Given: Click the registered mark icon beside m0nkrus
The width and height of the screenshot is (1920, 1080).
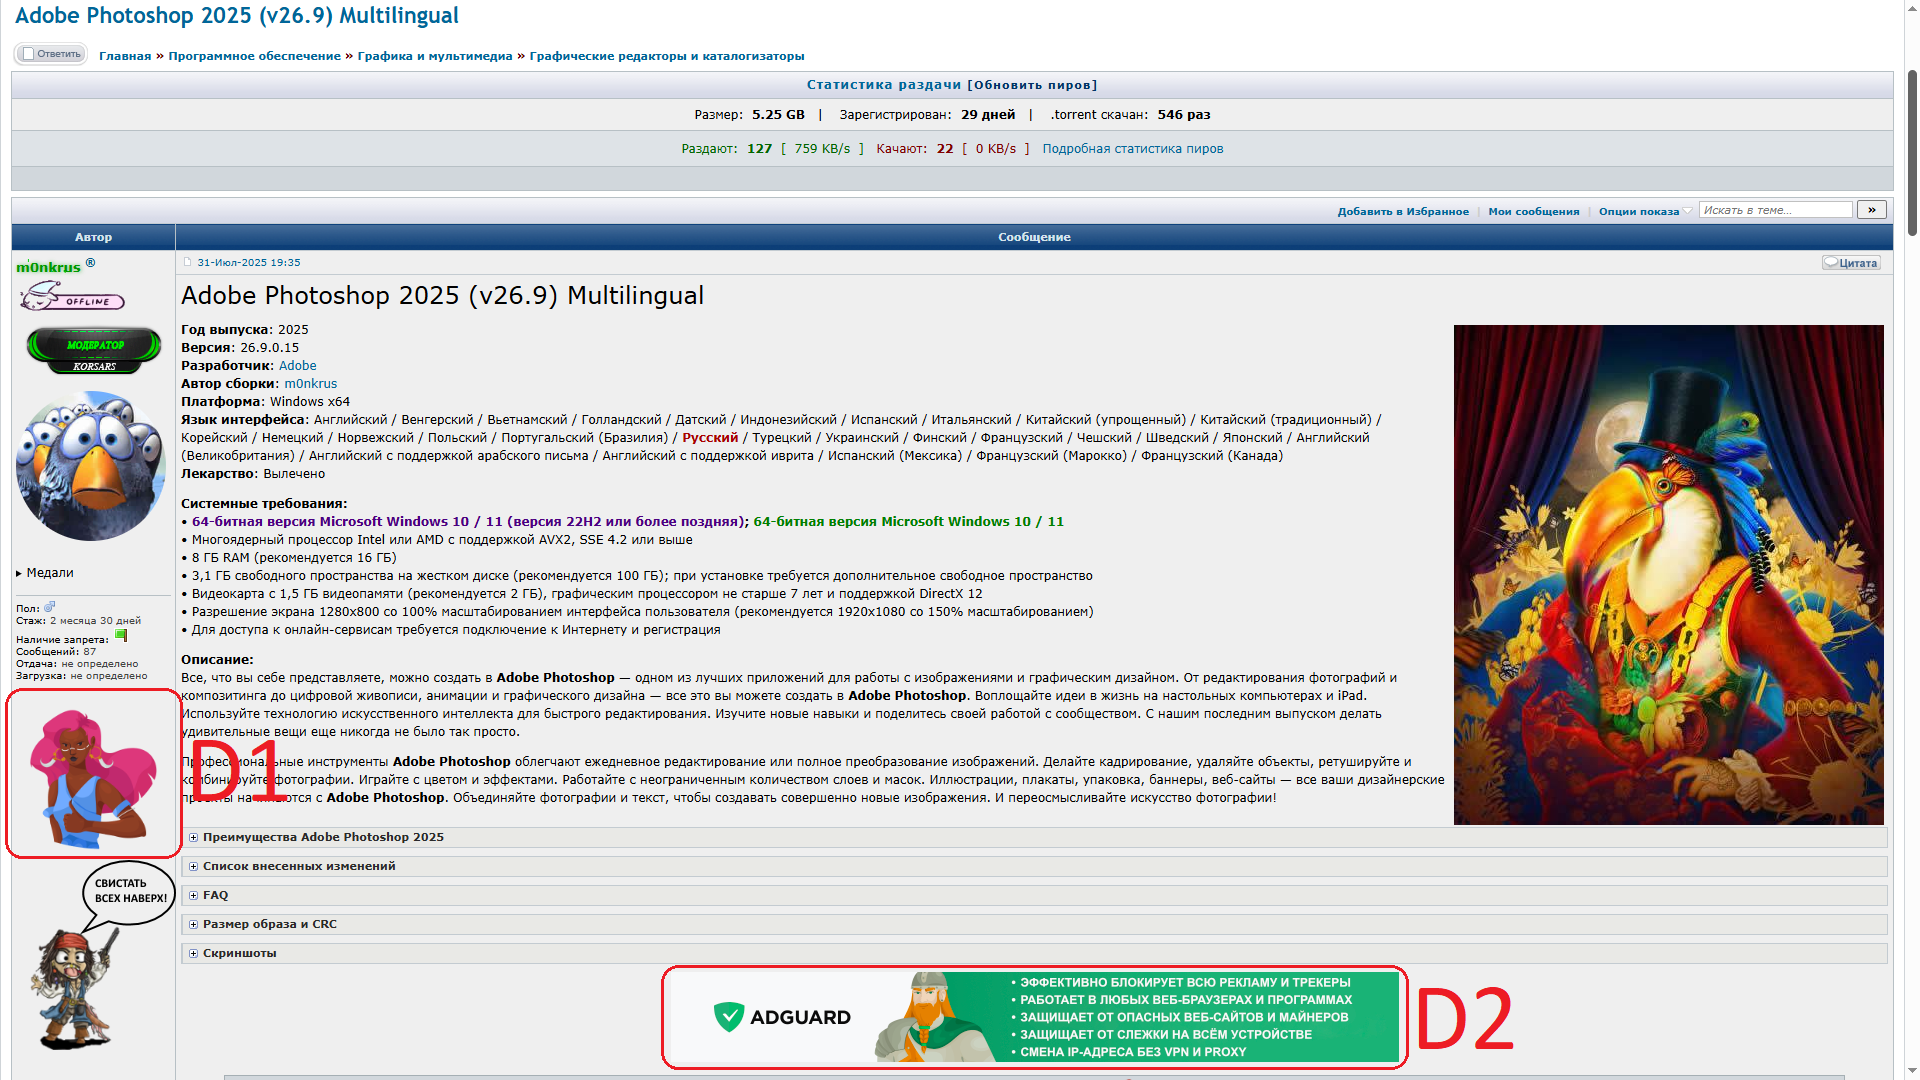Looking at the screenshot, I should pos(90,263).
